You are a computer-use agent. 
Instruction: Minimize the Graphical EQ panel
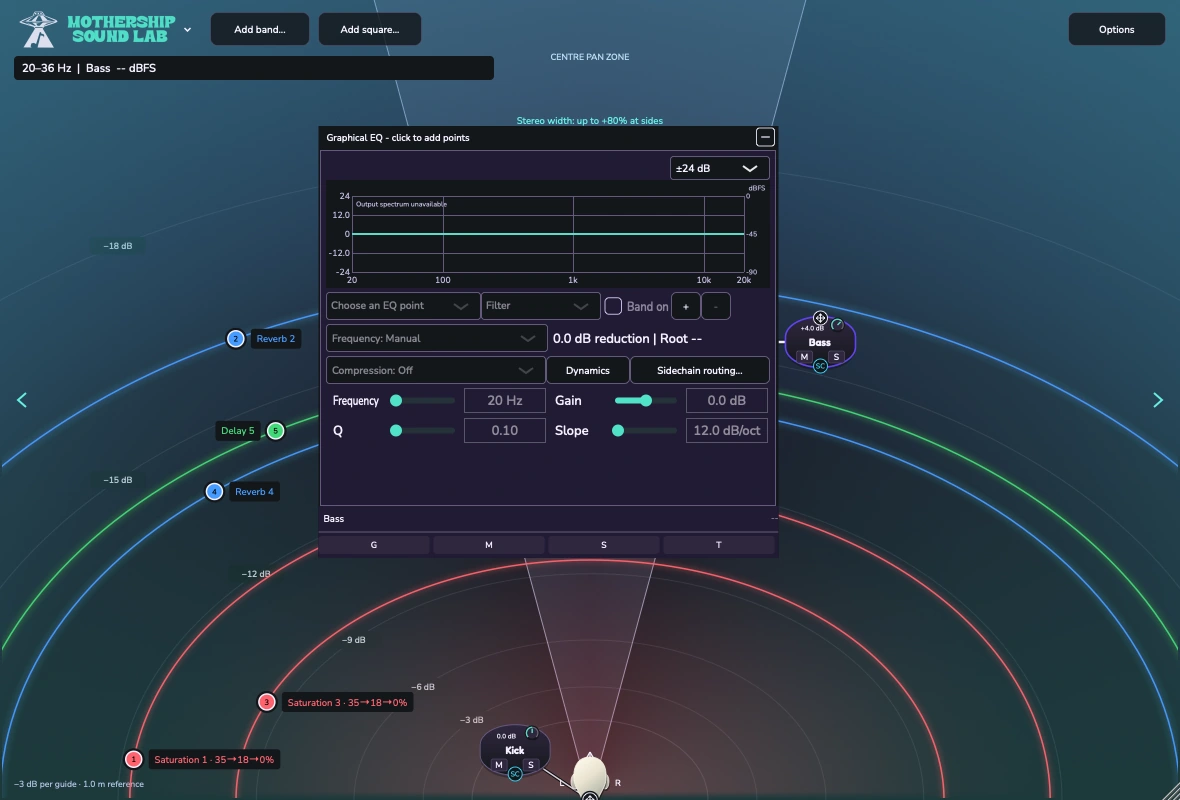pos(765,137)
